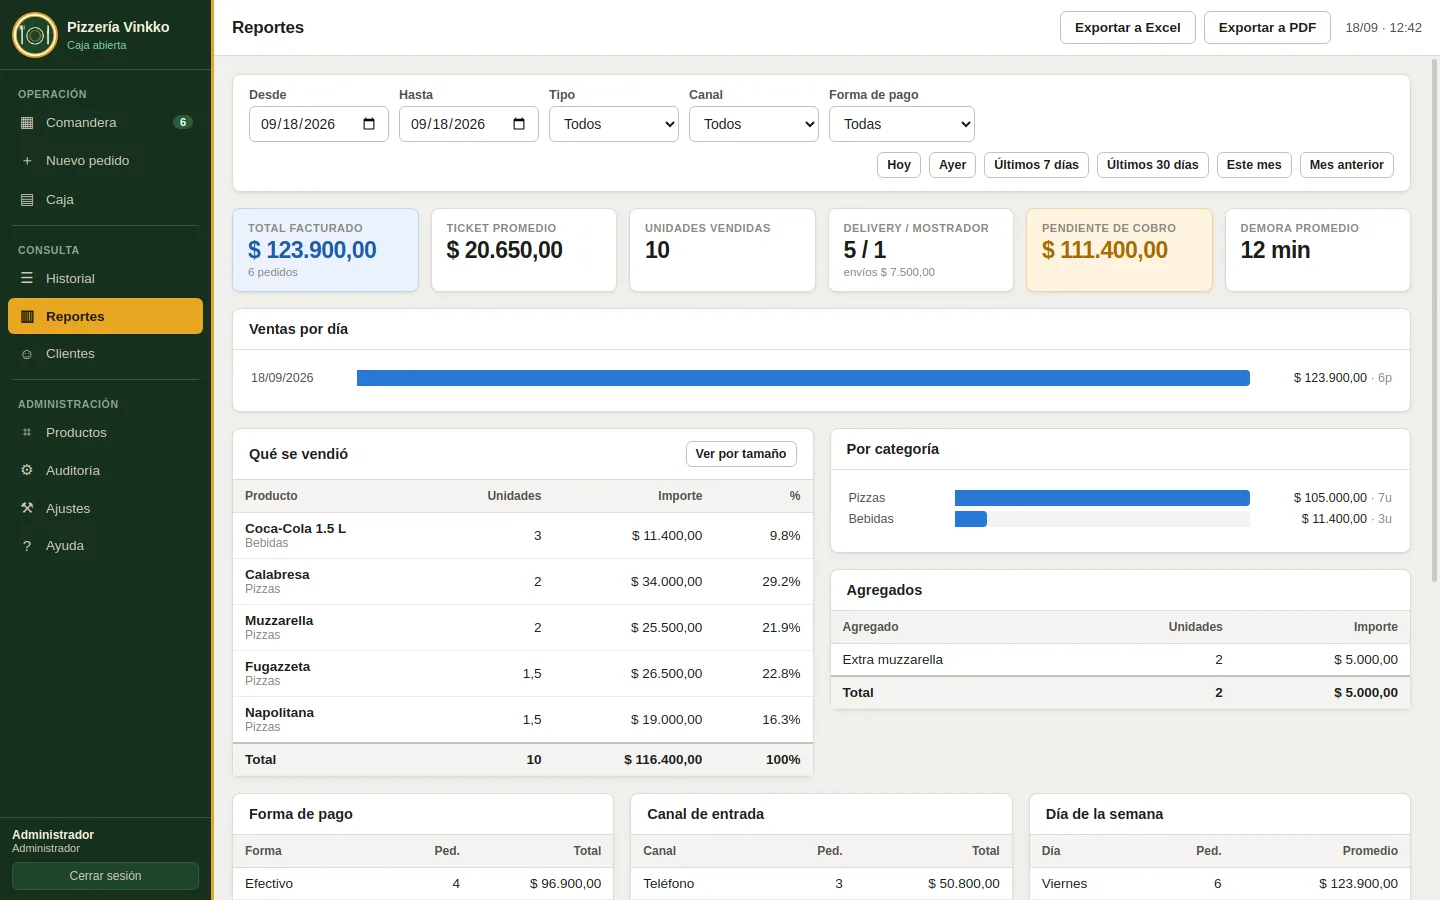This screenshot has width=1440, height=900.
Task: Click the Nuevo pedido plus icon
Action: coord(27,161)
